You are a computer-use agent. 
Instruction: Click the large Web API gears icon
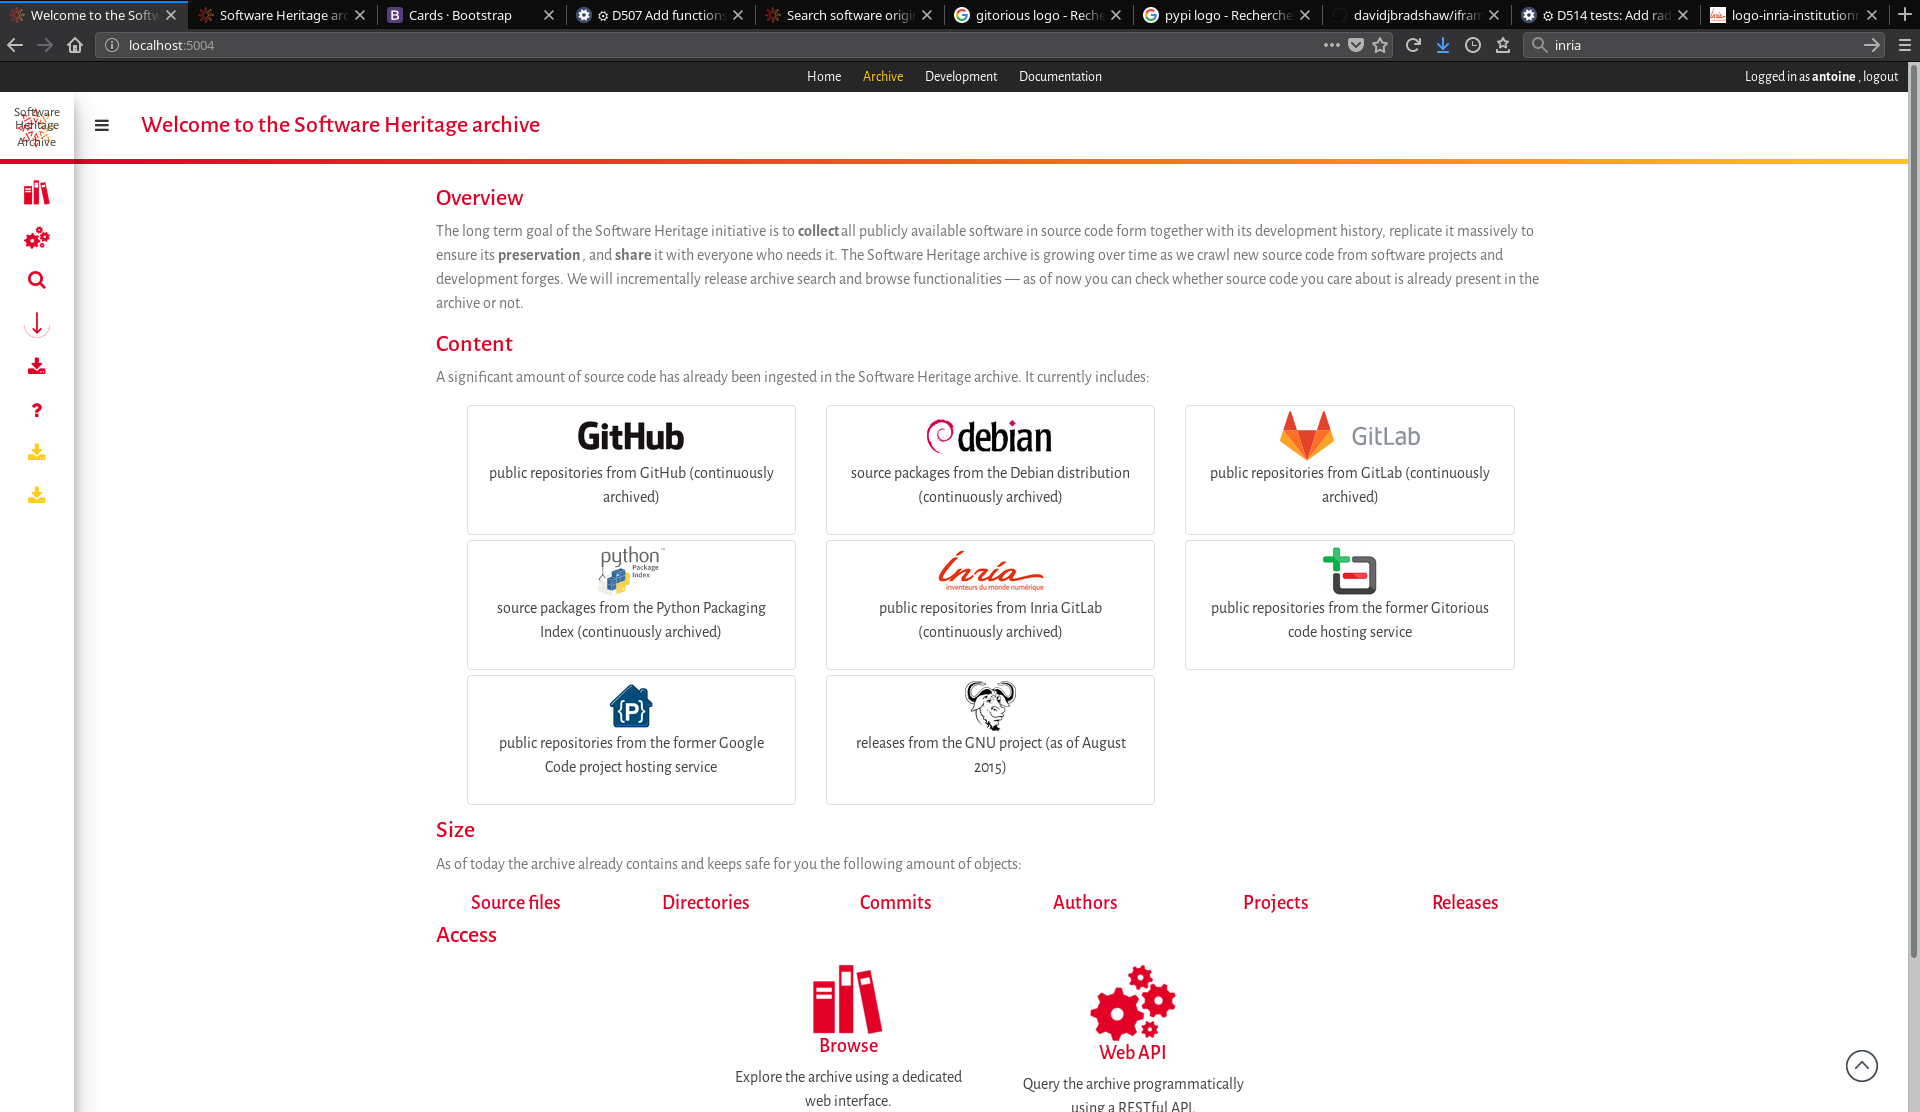[x=1133, y=1003]
